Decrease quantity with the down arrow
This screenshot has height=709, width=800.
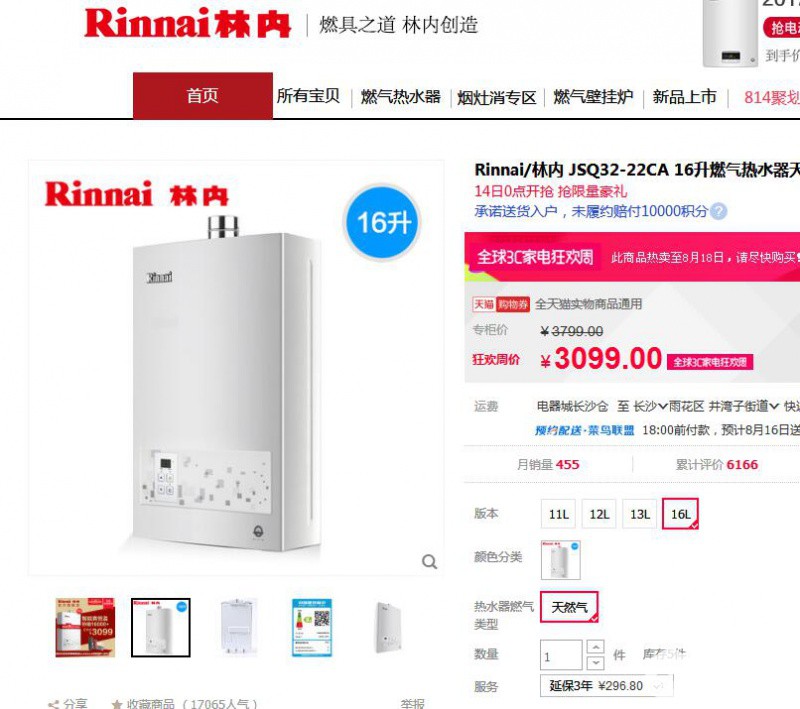pyautogui.click(x=595, y=662)
